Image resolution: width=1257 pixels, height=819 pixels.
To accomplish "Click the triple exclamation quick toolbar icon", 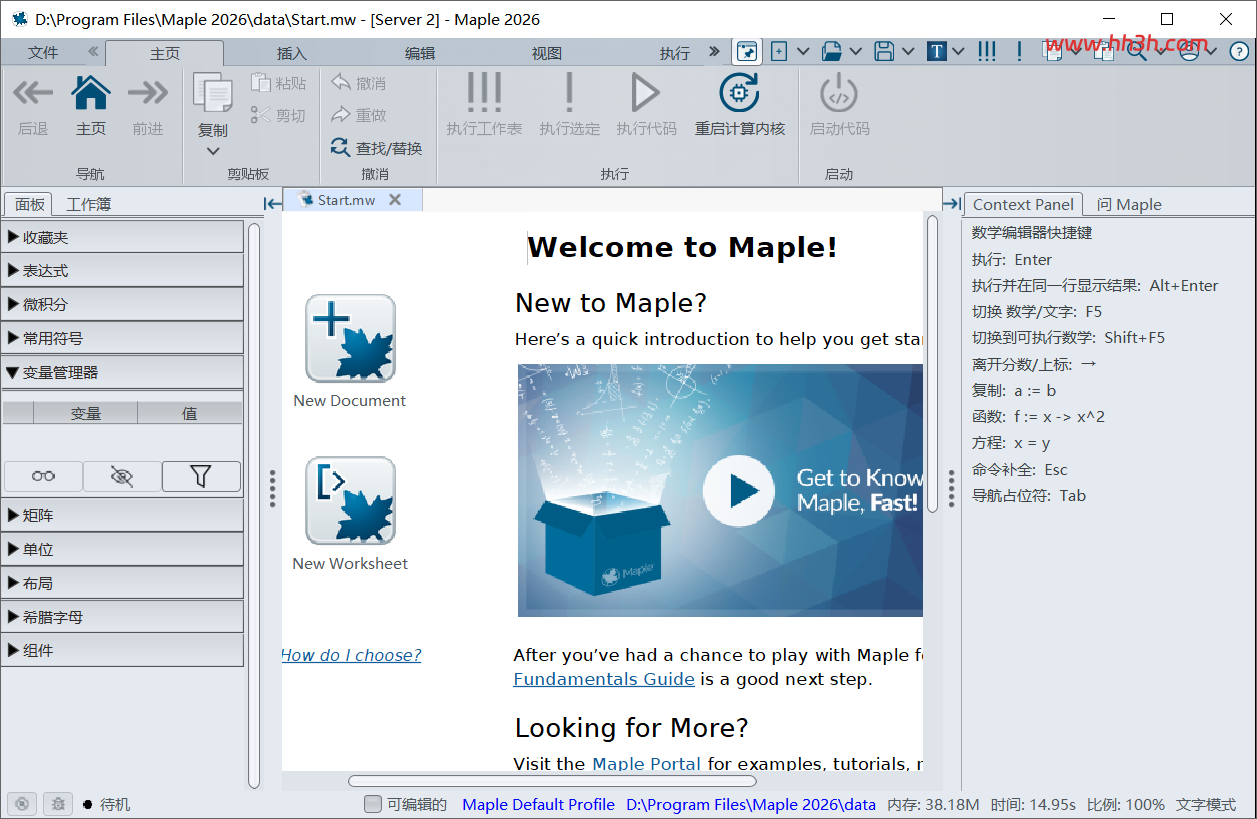I will point(987,51).
